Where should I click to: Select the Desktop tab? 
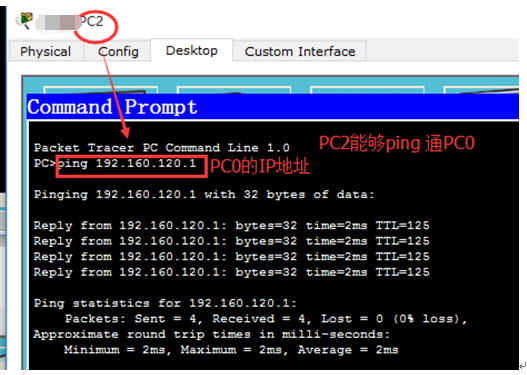point(192,50)
